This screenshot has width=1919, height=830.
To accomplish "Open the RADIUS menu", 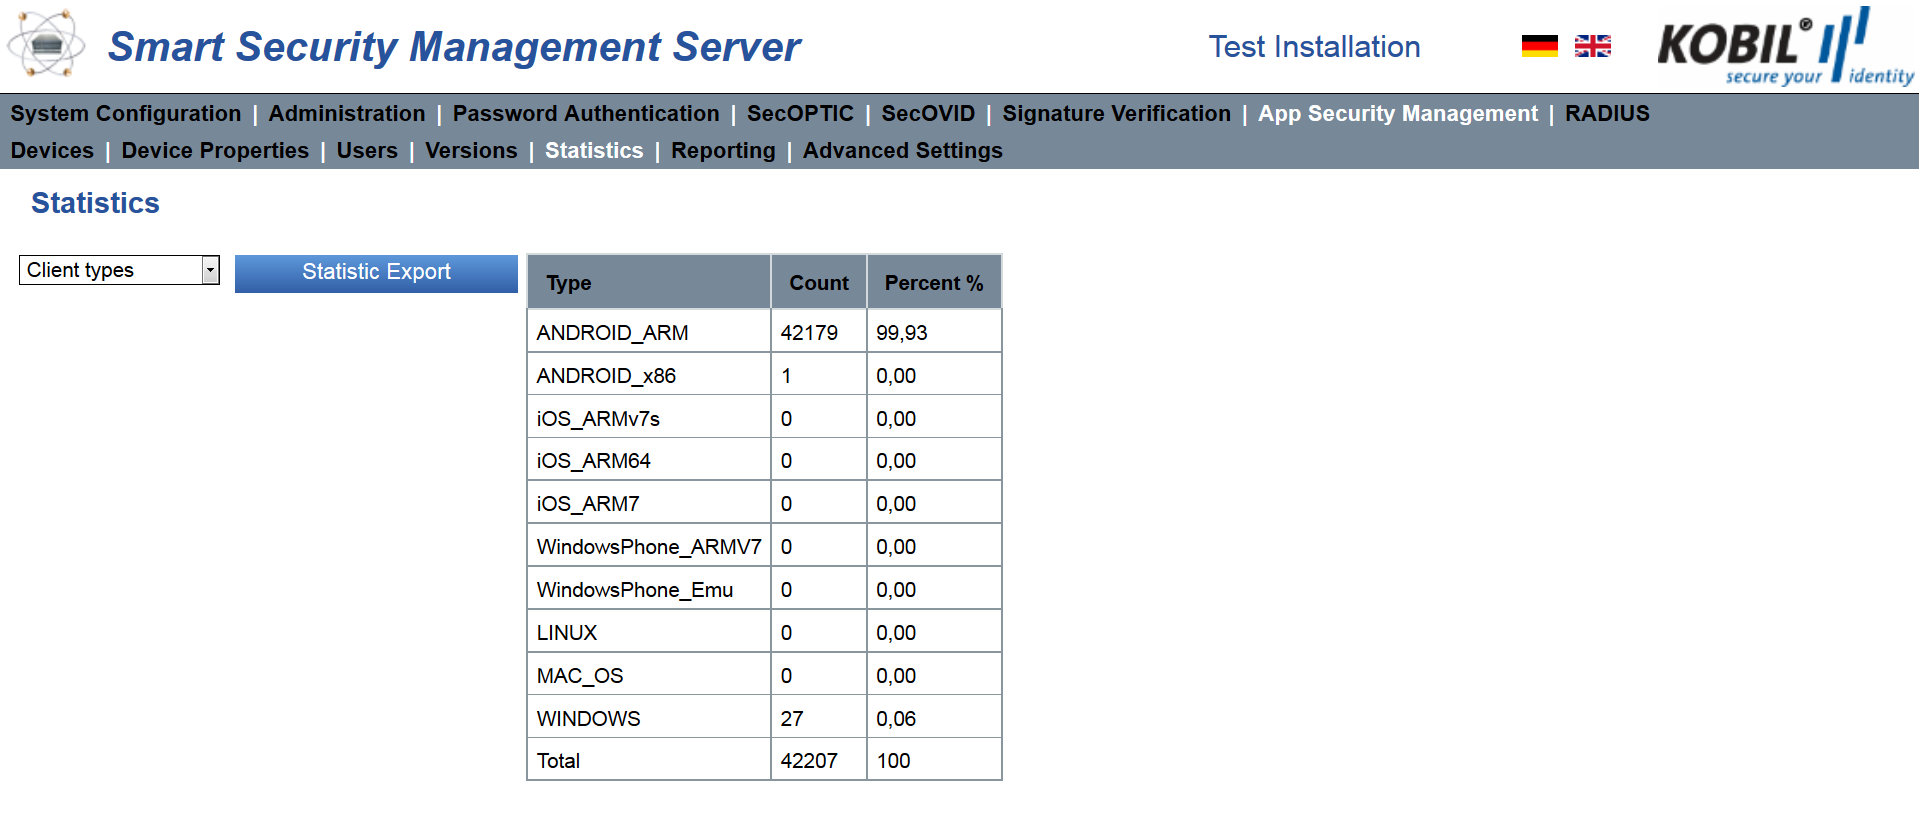I will click(x=1607, y=114).
